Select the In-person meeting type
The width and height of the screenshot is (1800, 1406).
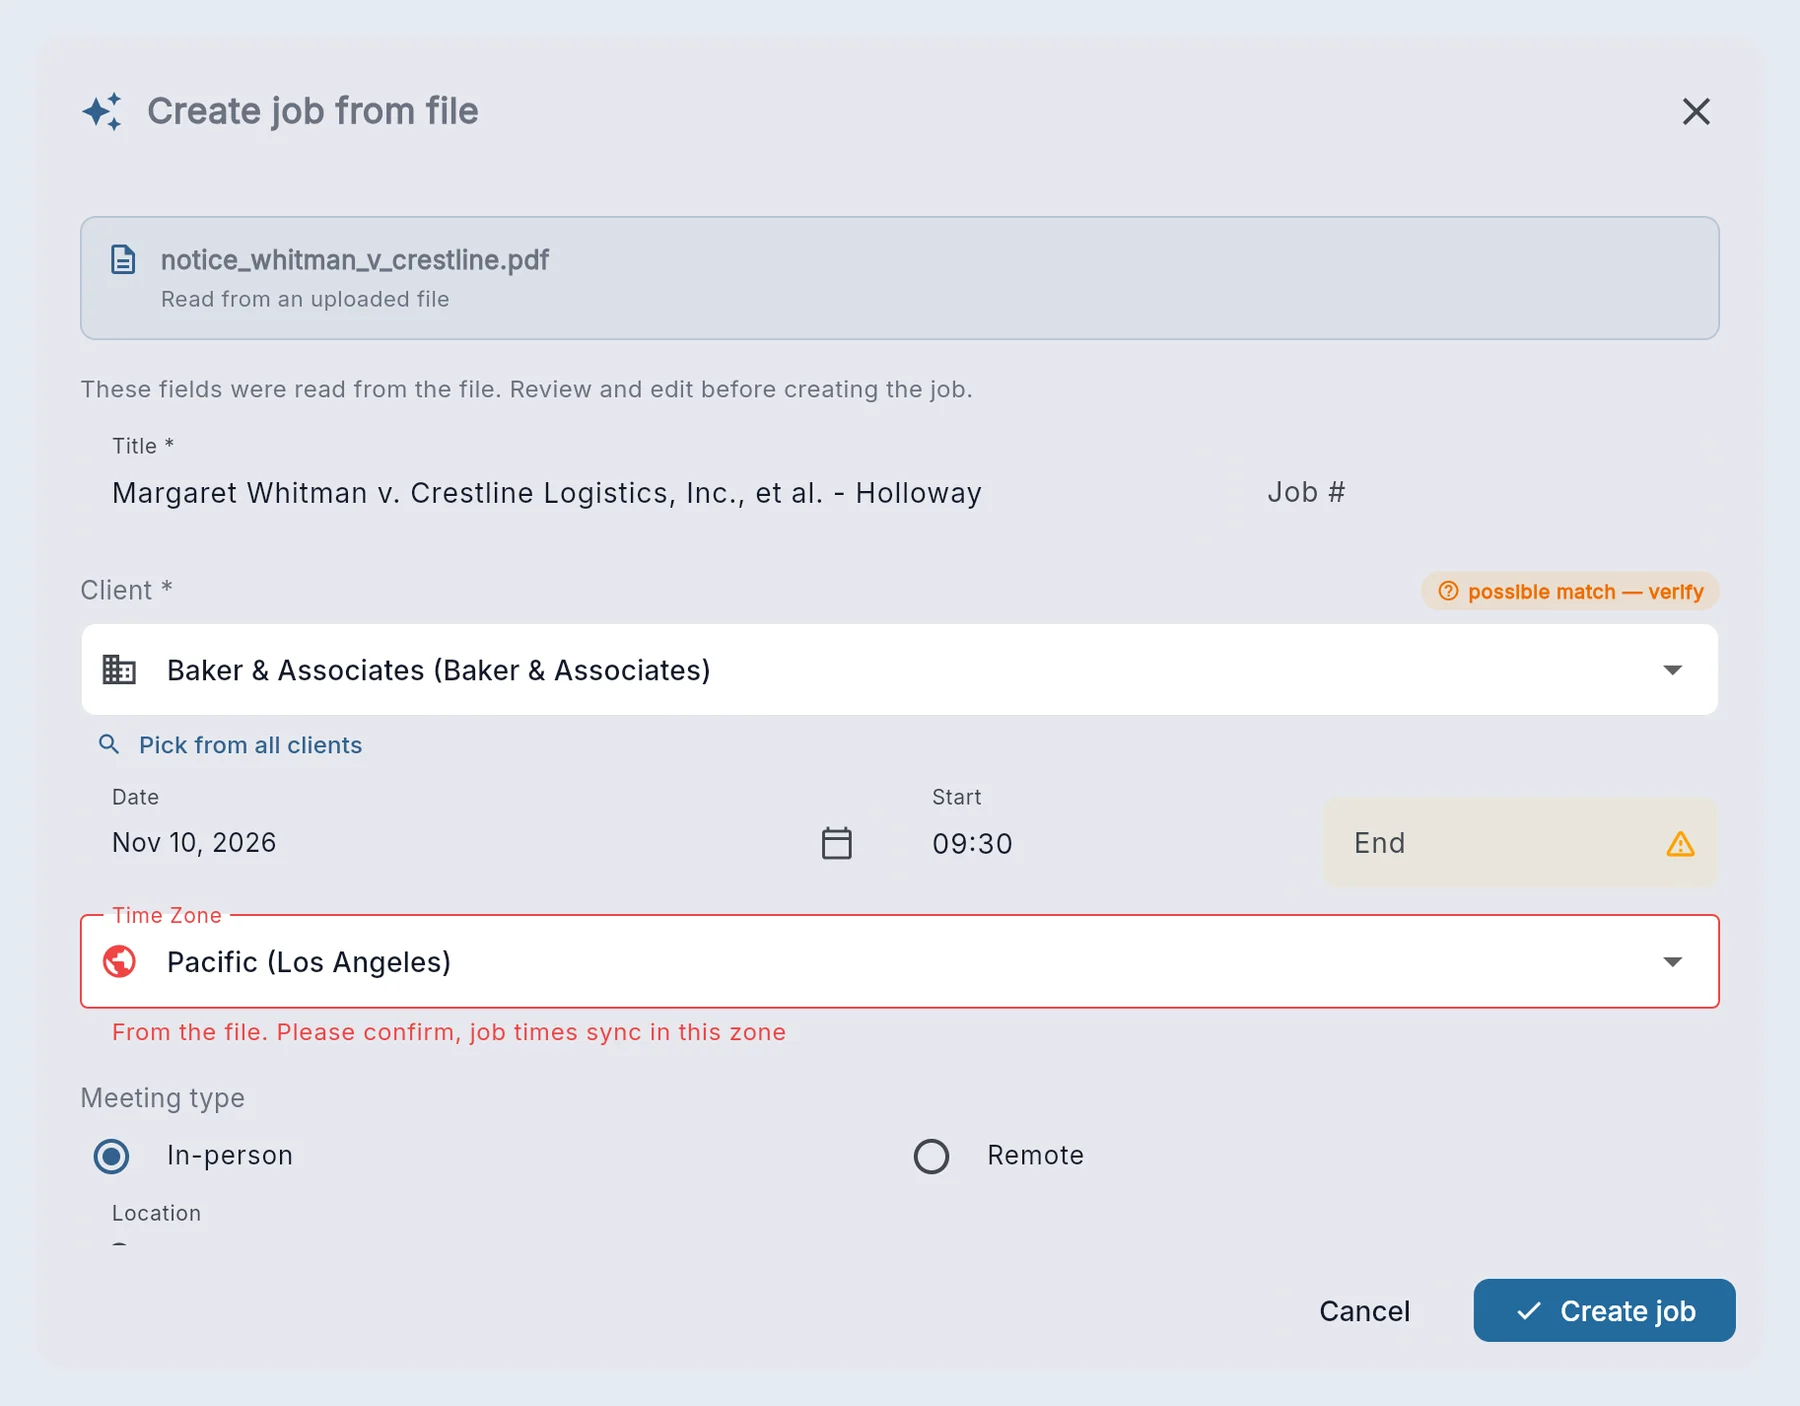coord(112,1156)
